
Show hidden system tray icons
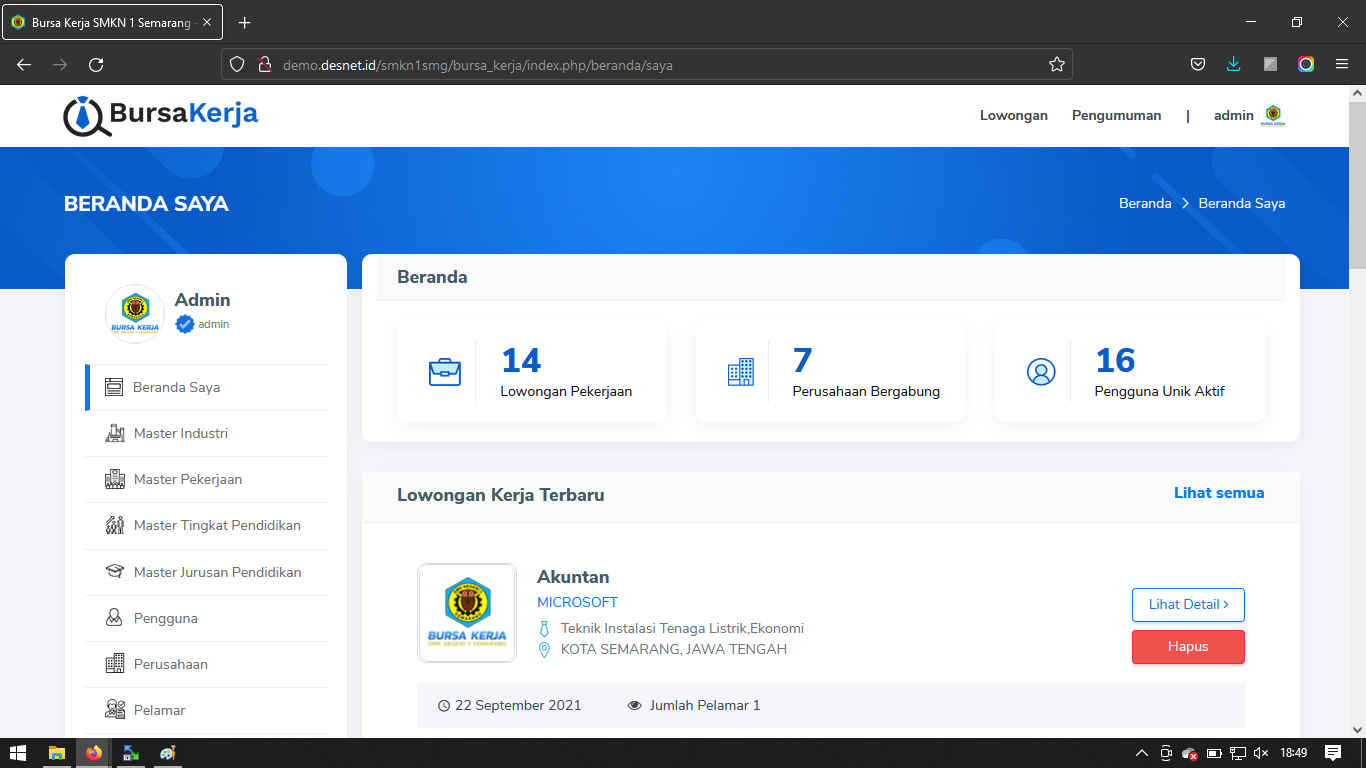(x=1141, y=753)
